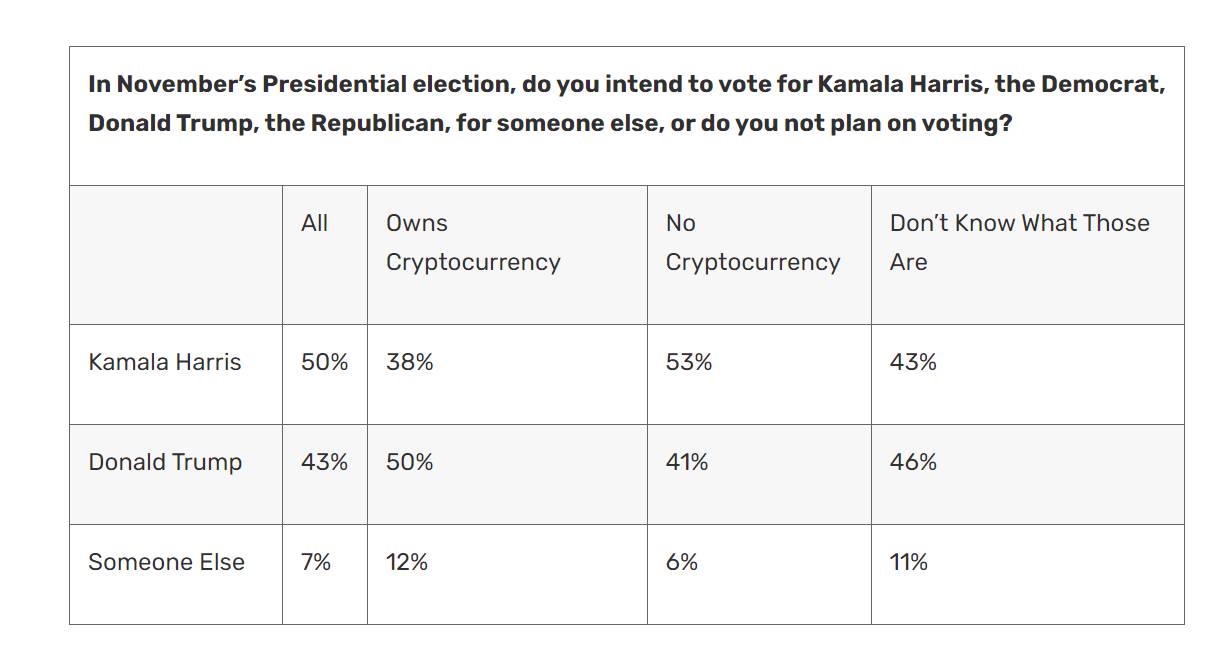Image resolution: width=1230 pixels, height=672 pixels.
Task: Click the 41% Trump no-crypto cell
Action: point(687,462)
